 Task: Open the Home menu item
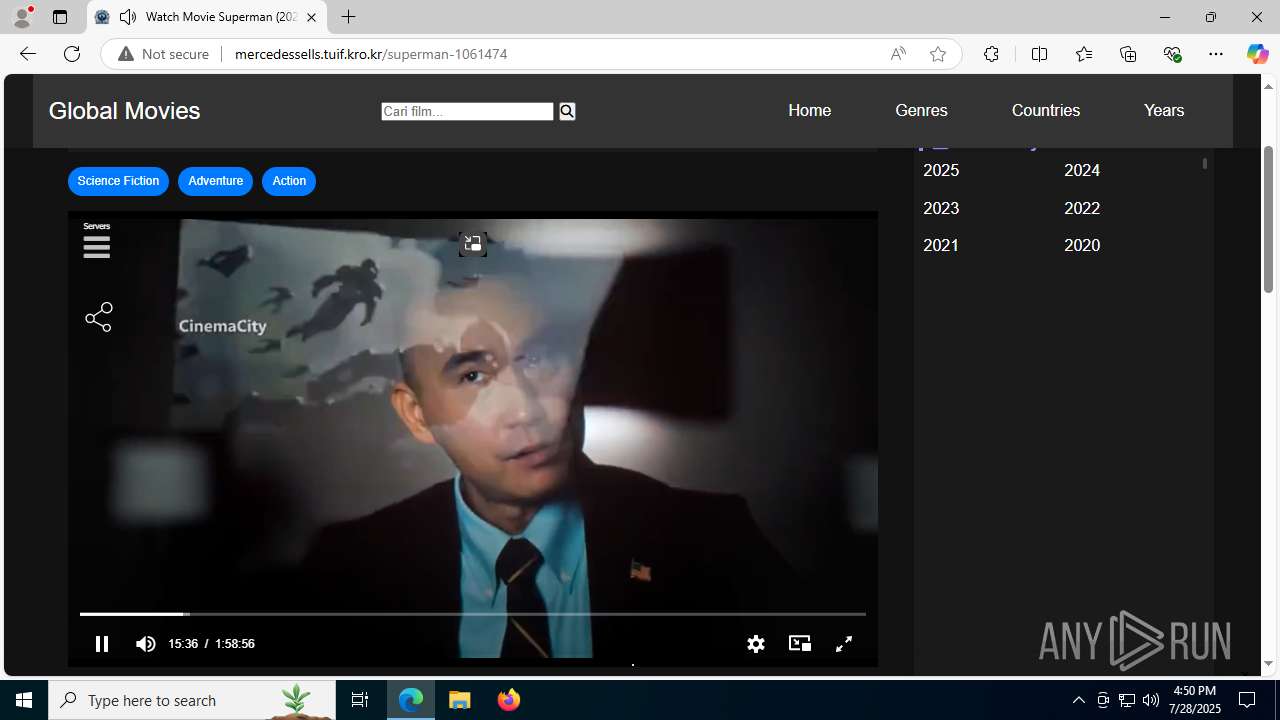(x=809, y=110)
